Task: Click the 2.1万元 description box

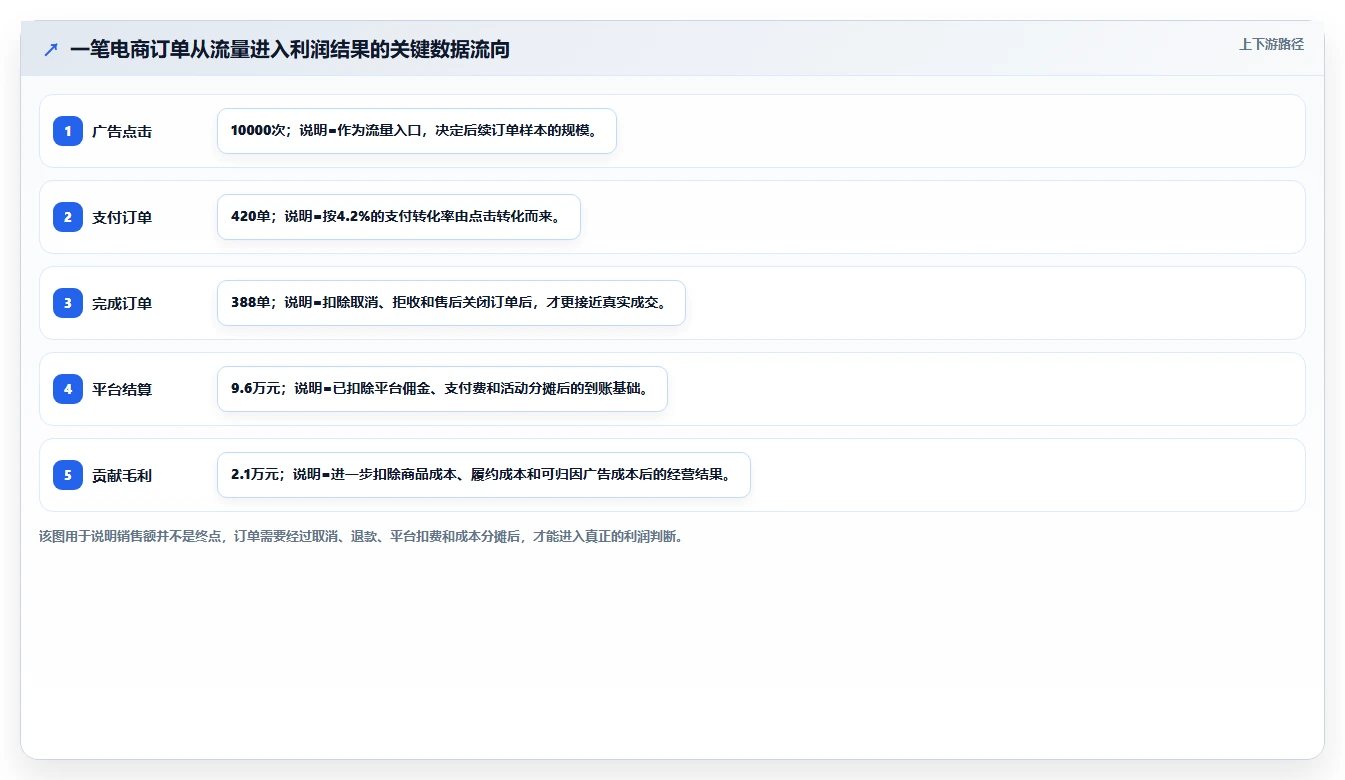Action: point(484,475)
